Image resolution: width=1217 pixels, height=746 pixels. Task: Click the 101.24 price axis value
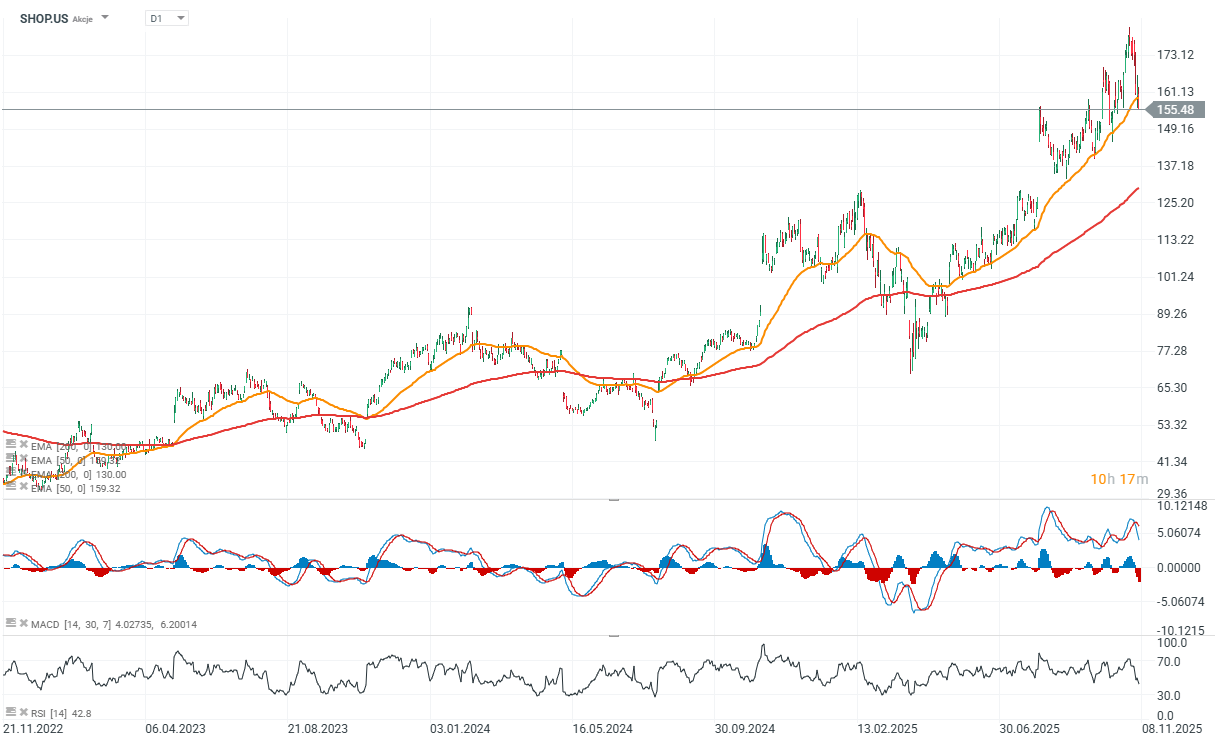(x=1176, y=276)
